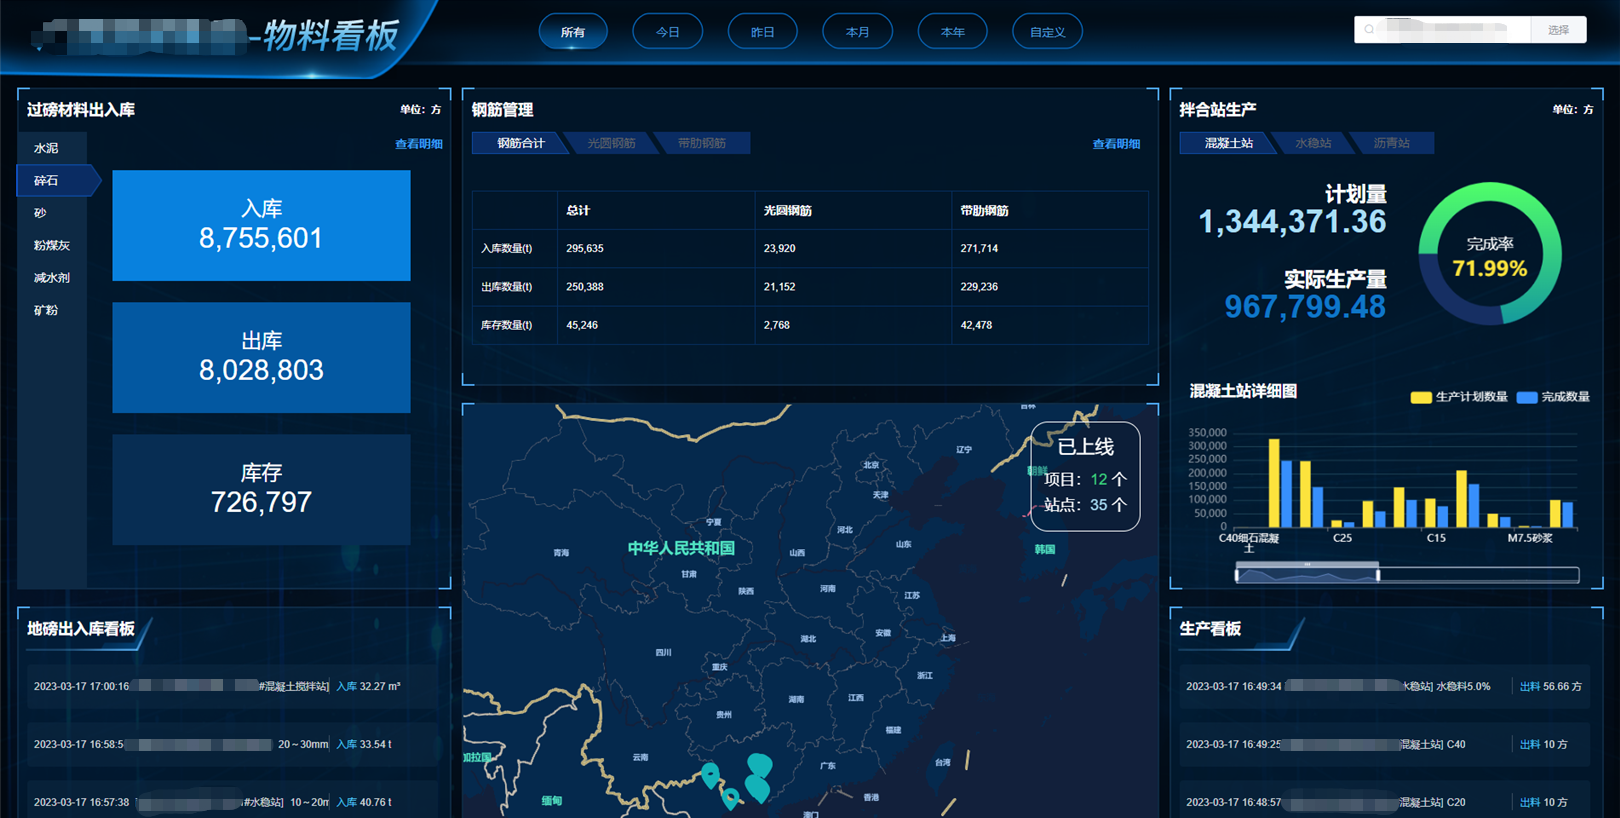
Task: Click the chart zoom bar's right handle
Action: coord(1378,574)
